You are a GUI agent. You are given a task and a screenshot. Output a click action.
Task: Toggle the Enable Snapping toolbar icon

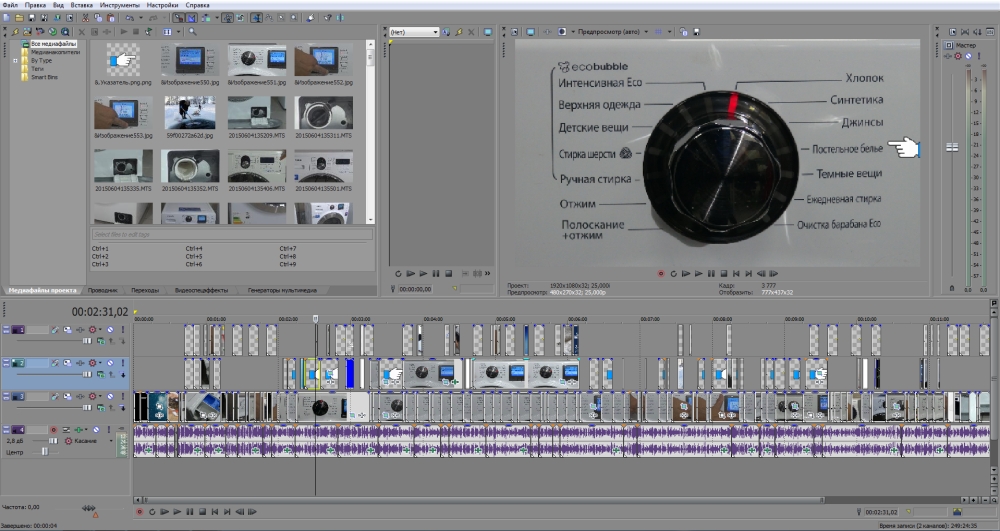(179, 18)
